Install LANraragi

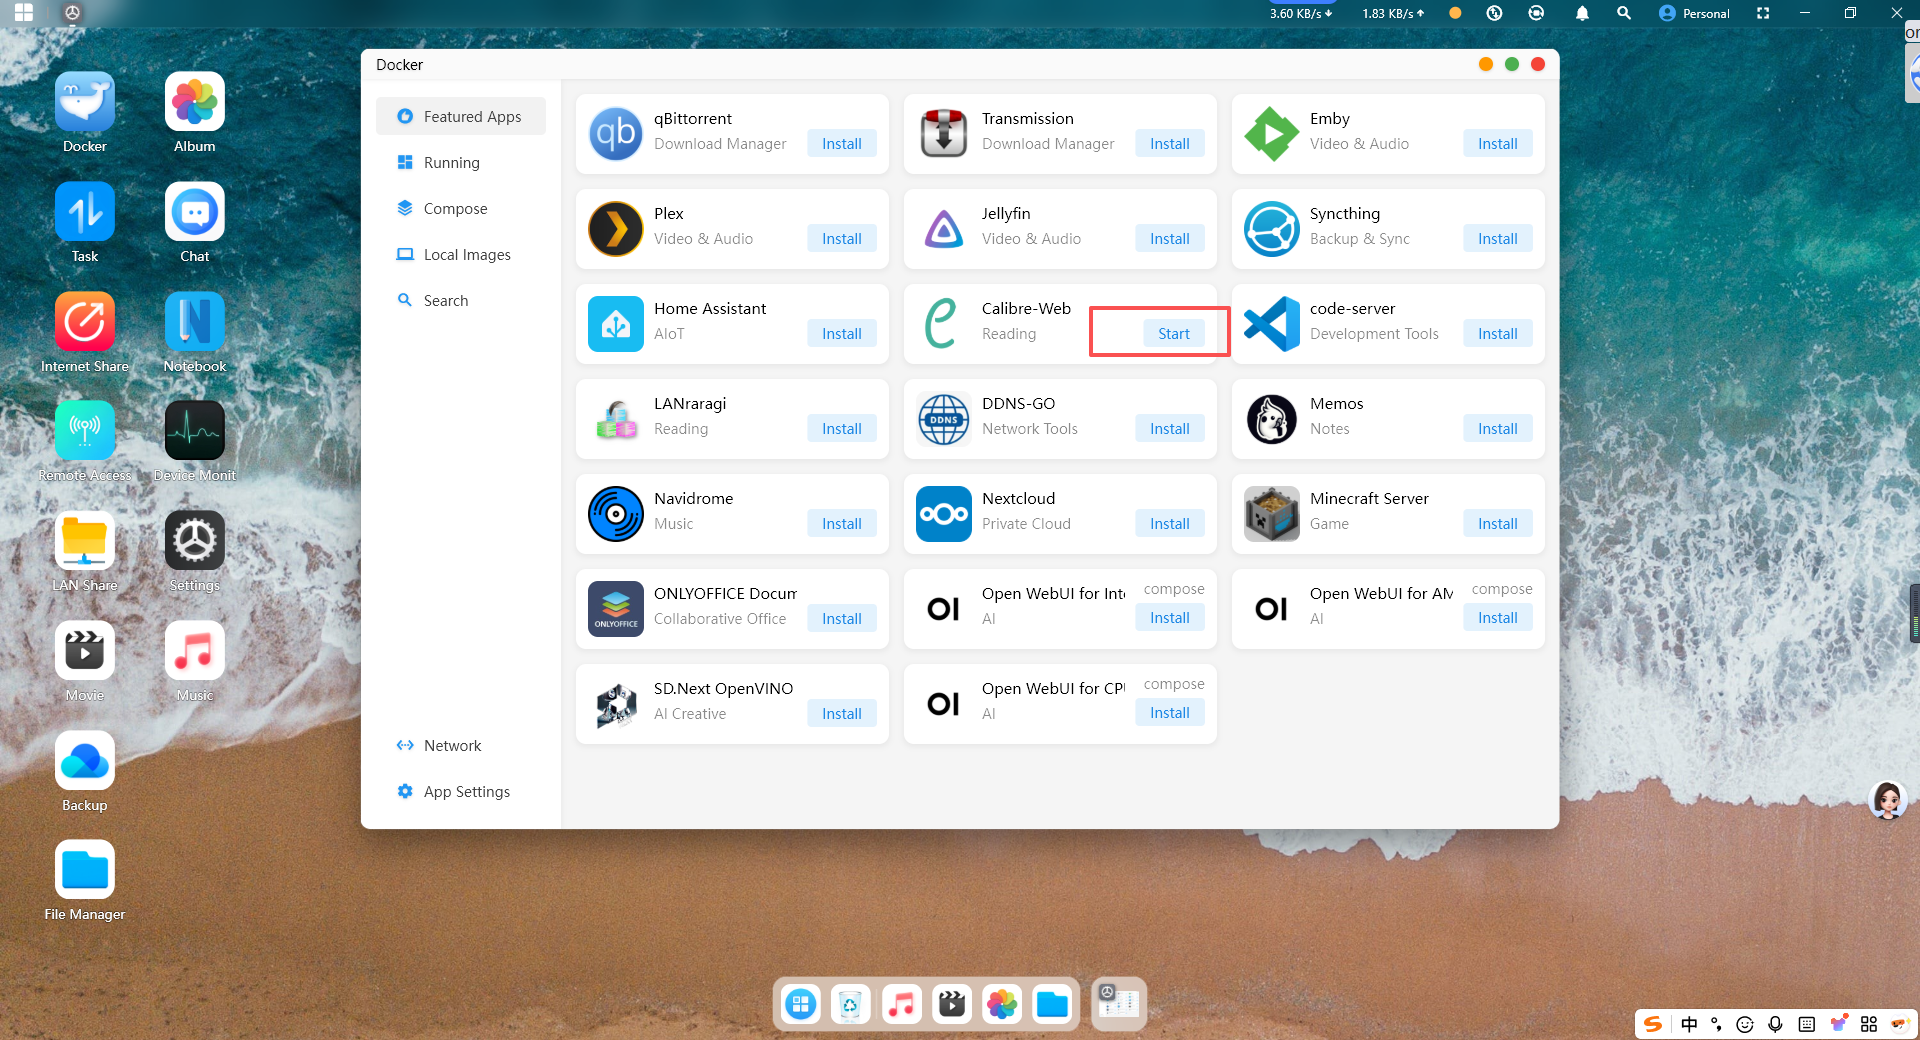tap(842, 429)
